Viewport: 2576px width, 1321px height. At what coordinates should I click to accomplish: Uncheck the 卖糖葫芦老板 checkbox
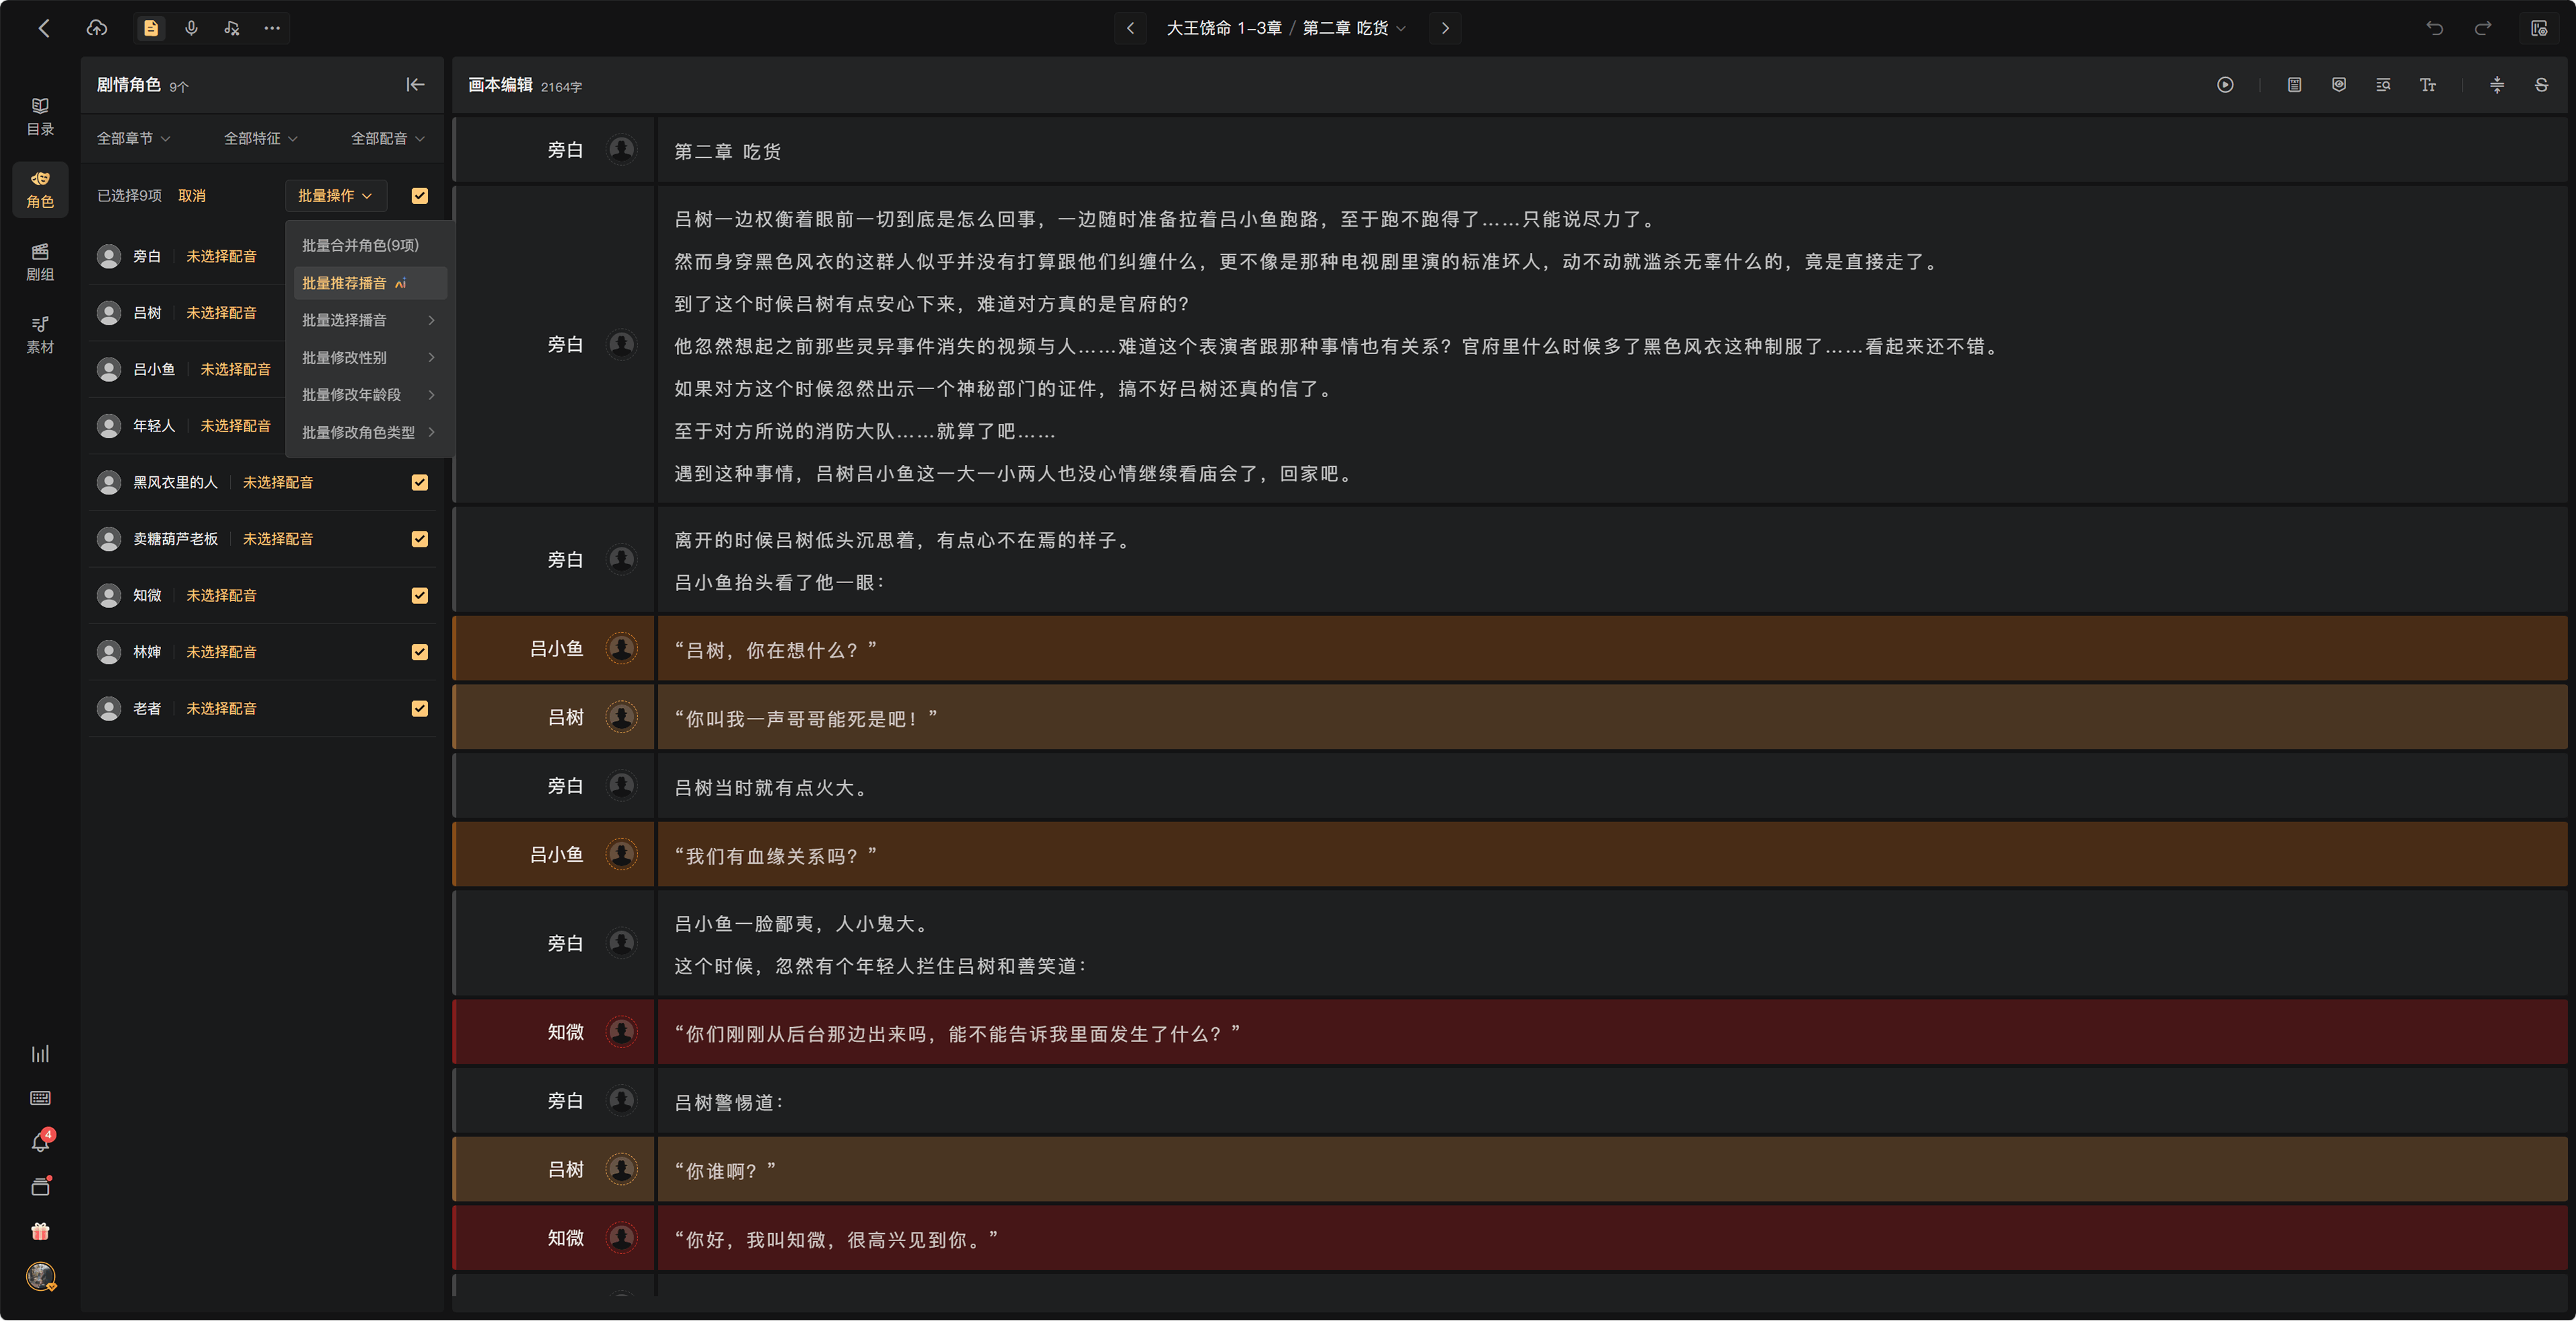(x=420, y=539)
